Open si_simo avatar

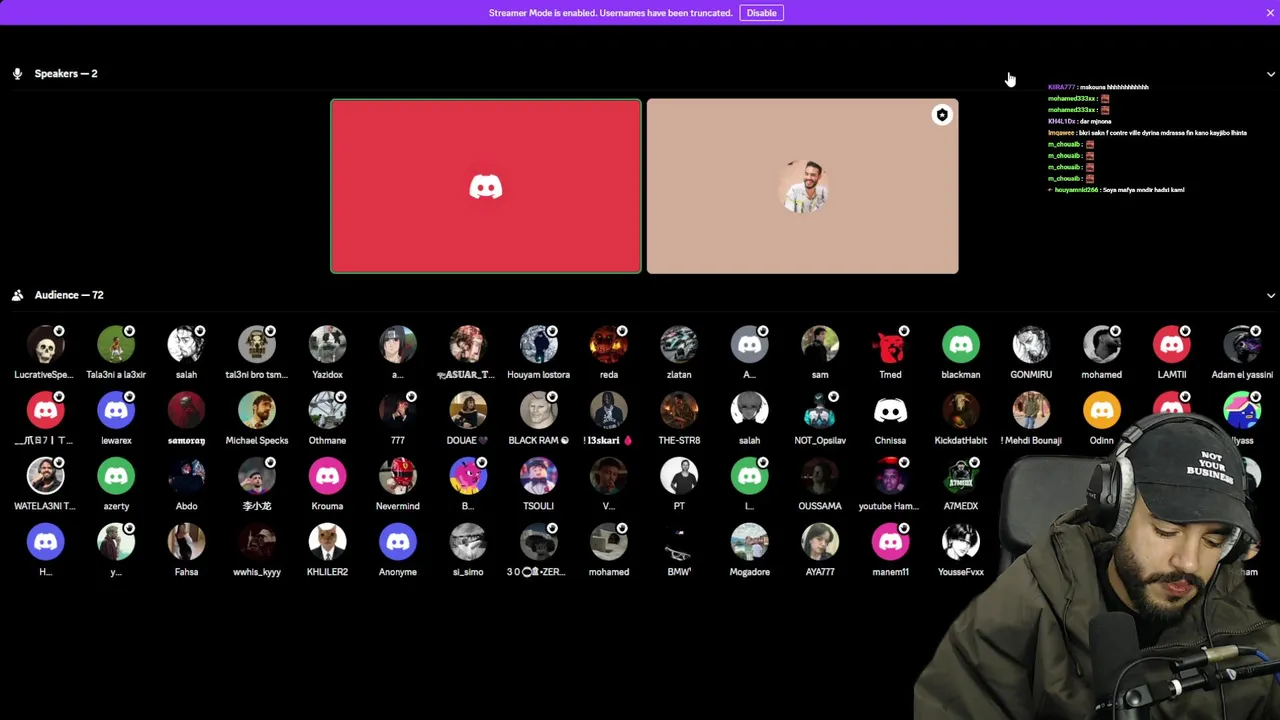pos(468,543)
